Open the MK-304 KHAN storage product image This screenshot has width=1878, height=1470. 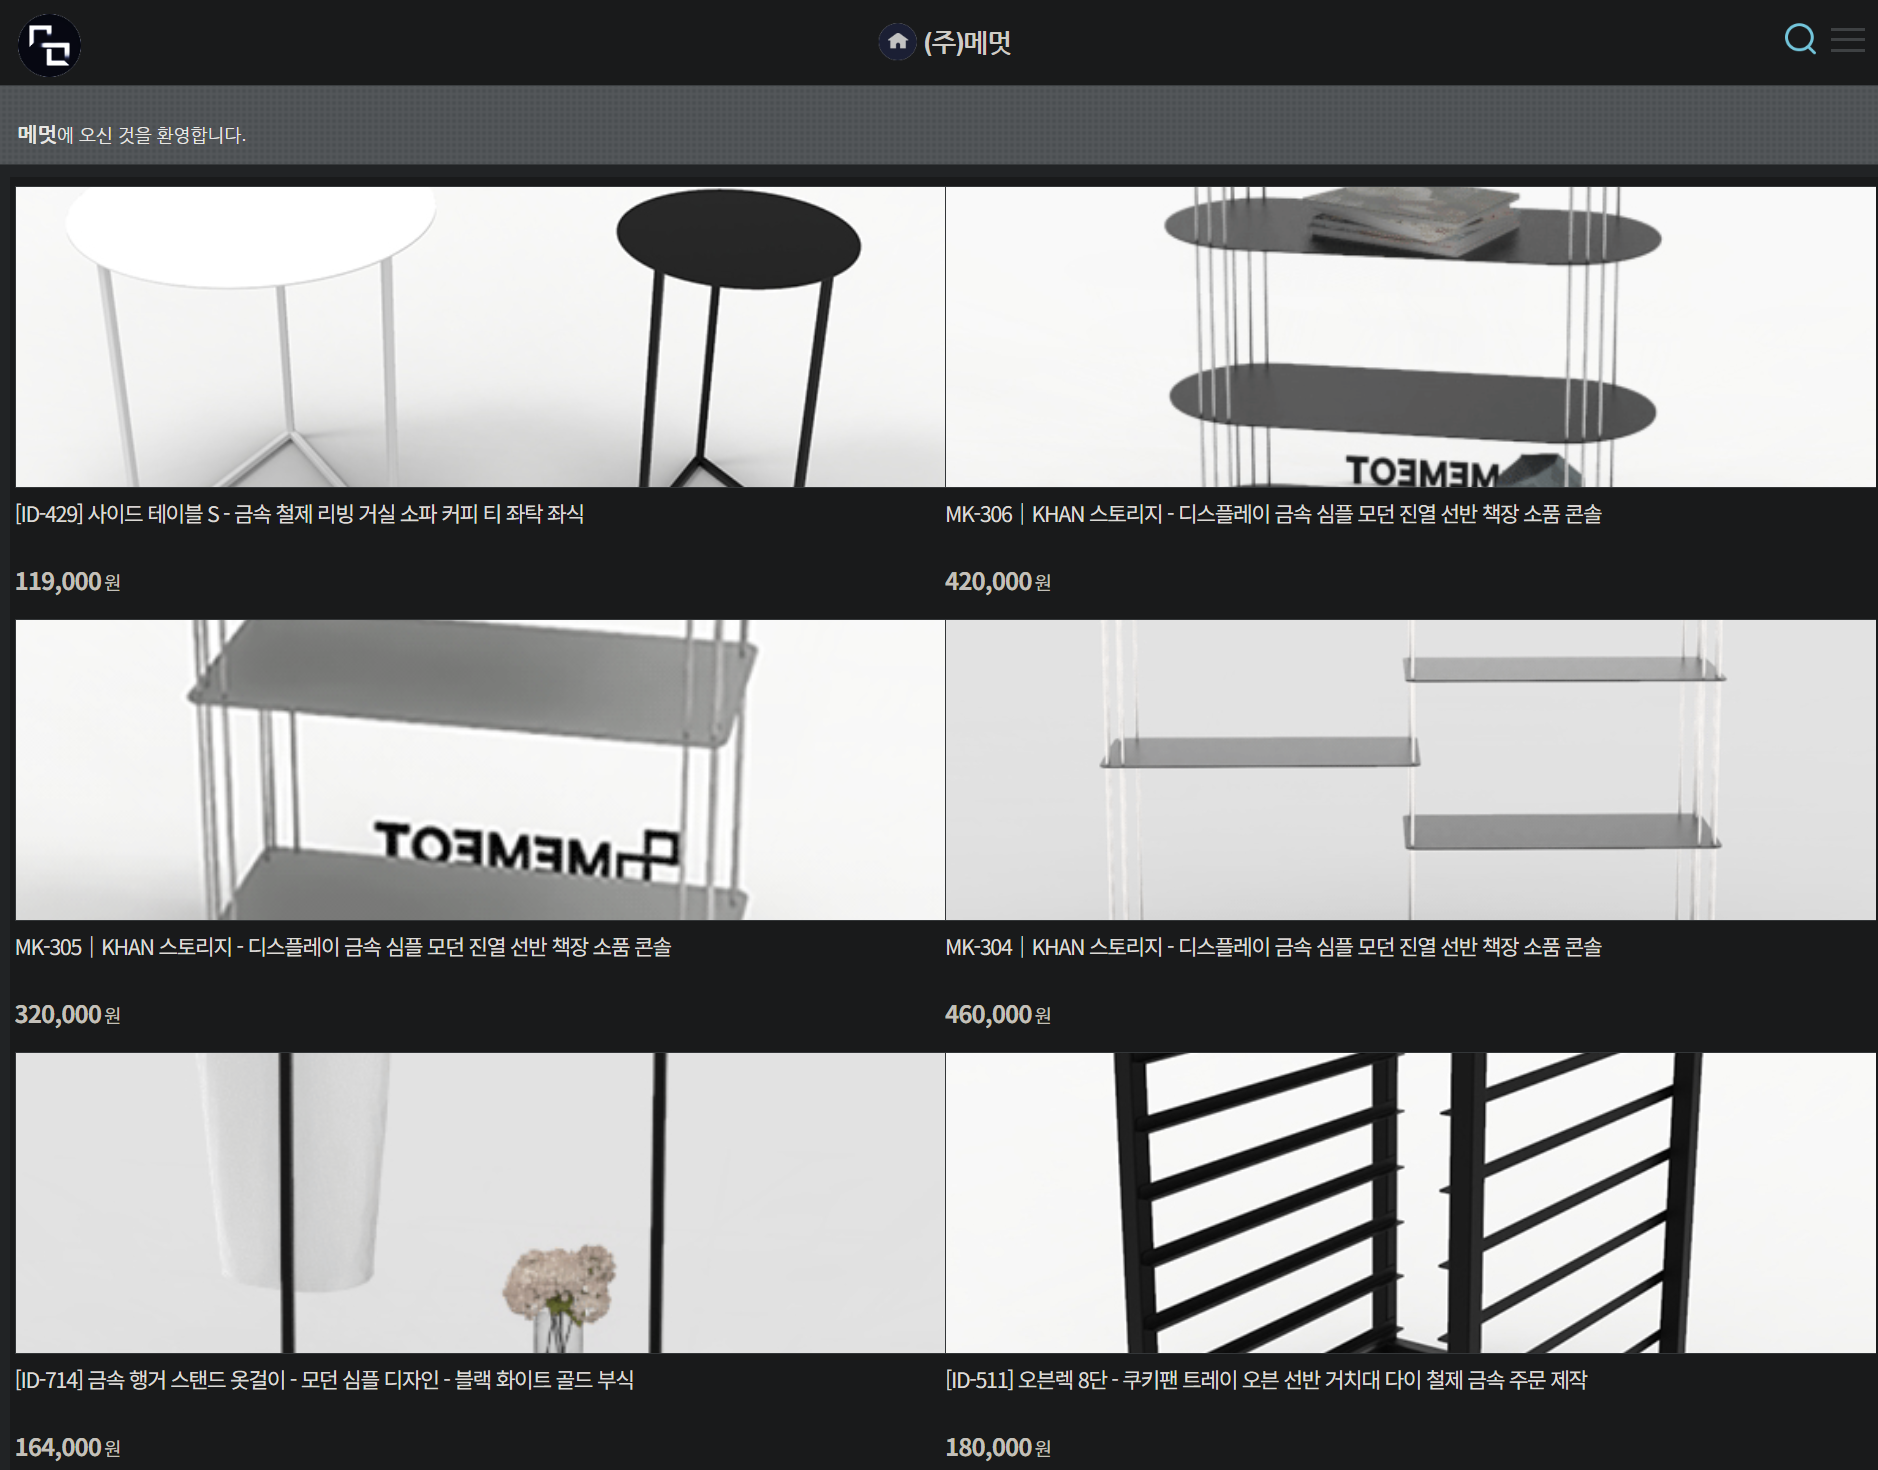[x=1410, y=769]
